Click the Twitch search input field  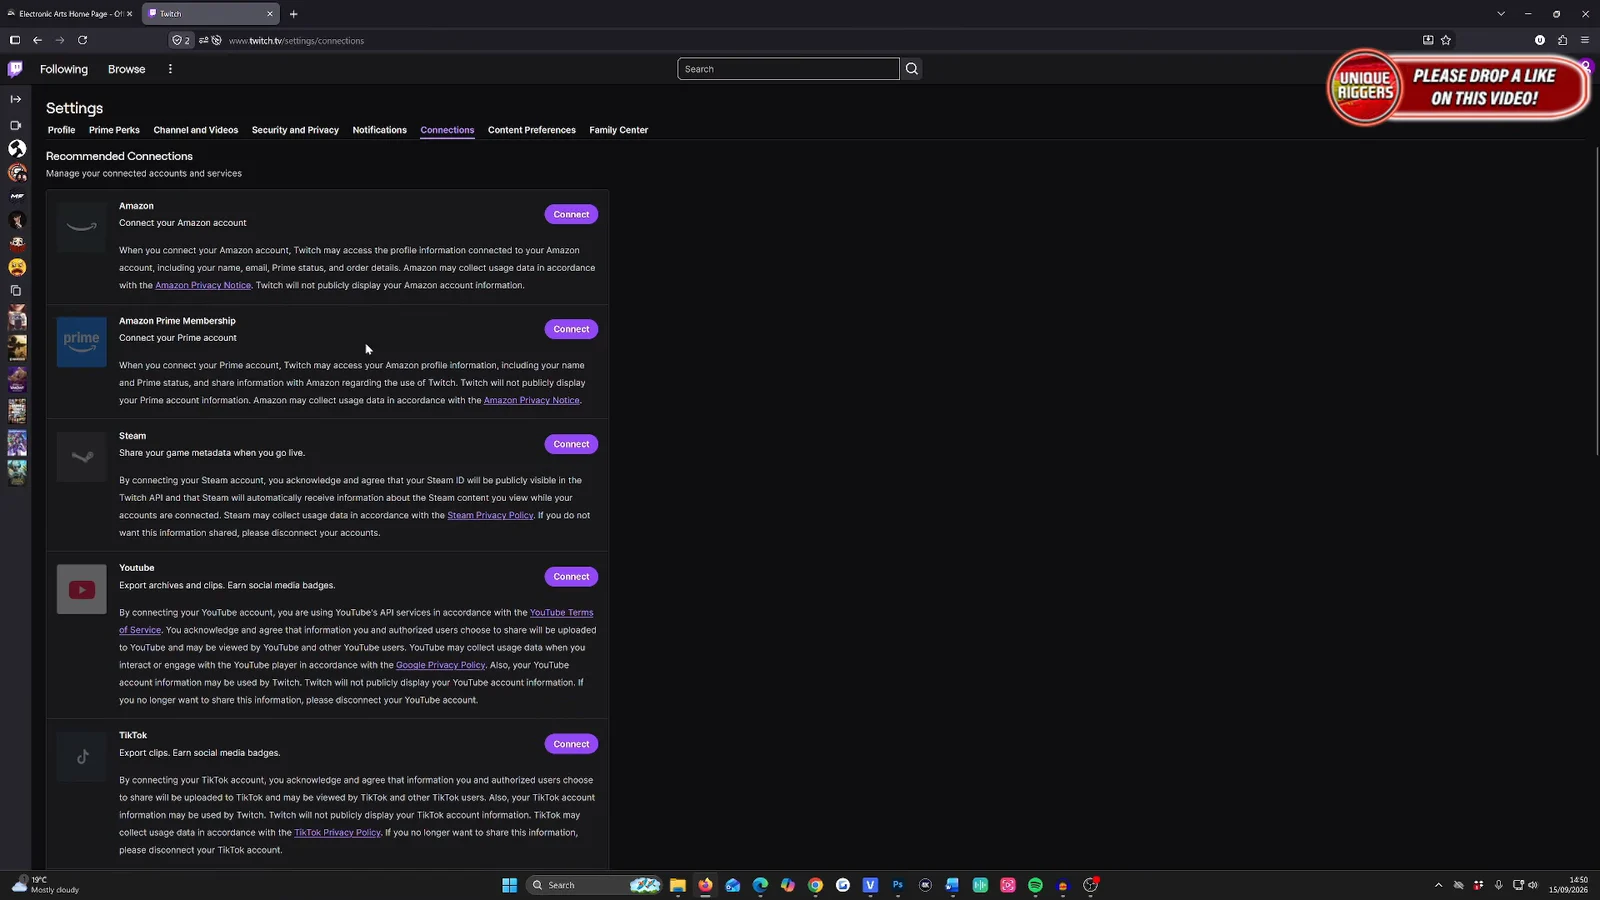[x=788, y=69]
